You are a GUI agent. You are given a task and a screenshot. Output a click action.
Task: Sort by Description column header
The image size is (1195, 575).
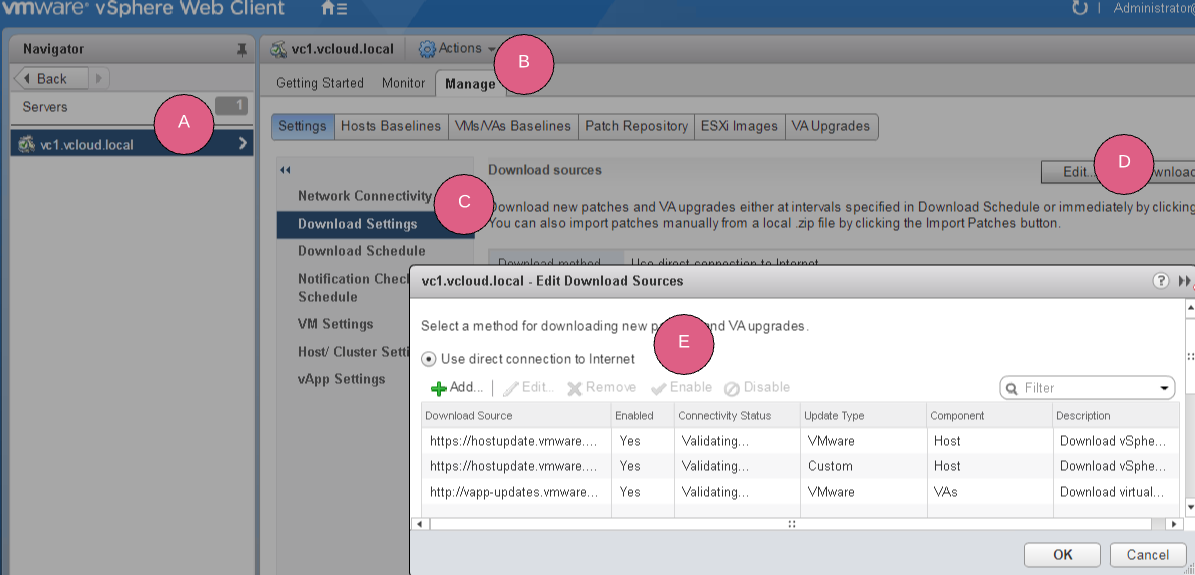[1116, 416]
